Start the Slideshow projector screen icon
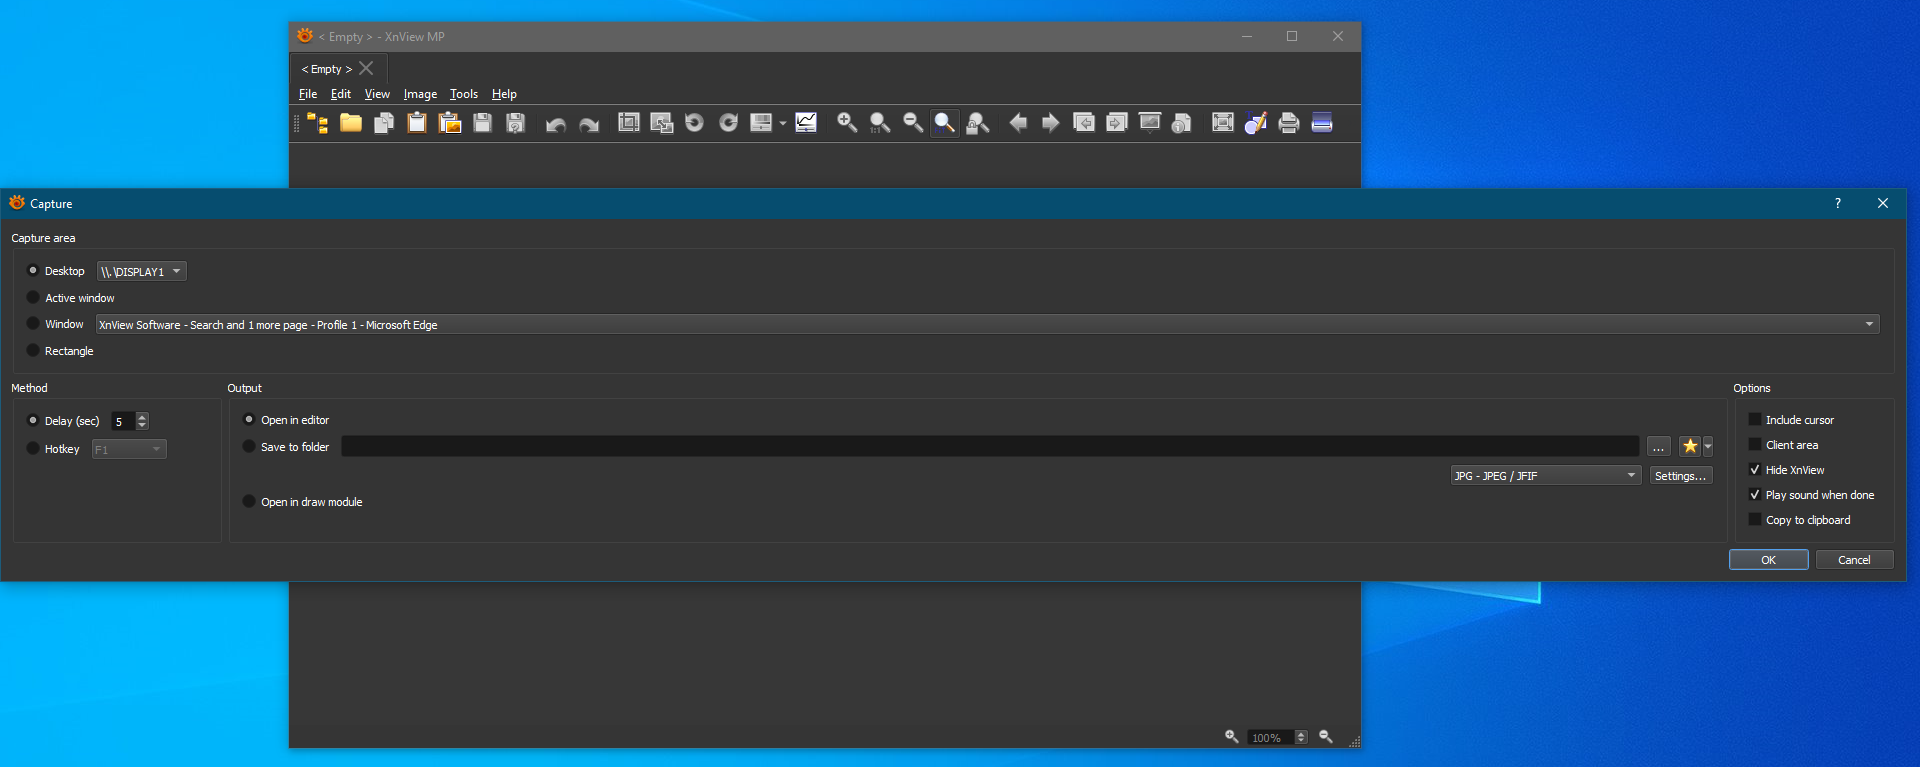Image resolution: width=1920 pixels, height=767 pixels. point(1150,123)
